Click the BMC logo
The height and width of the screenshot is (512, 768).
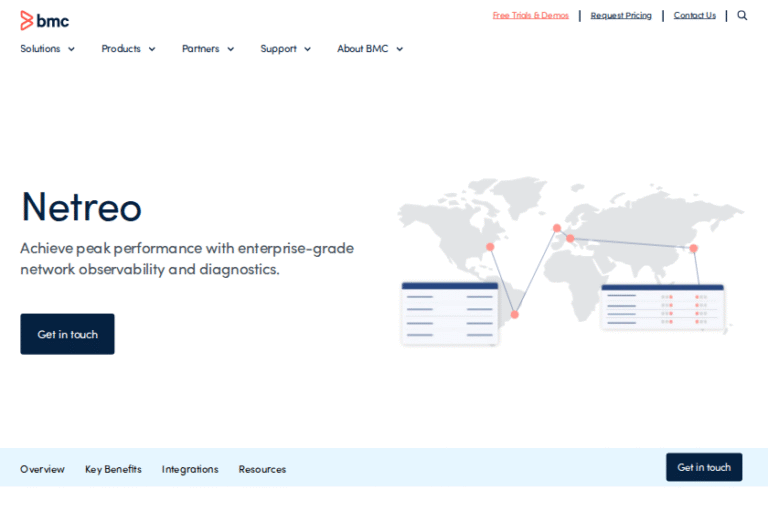(x=45, y=21)
